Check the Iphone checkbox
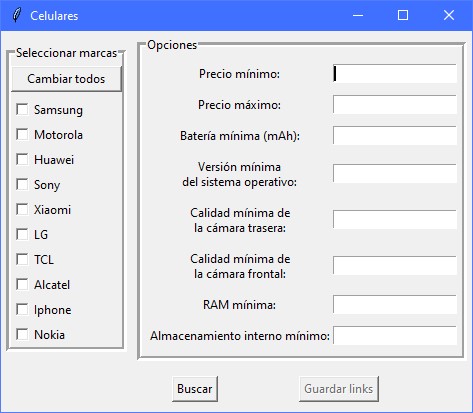This screenshot has width=473, height=413. pos(22,309)
